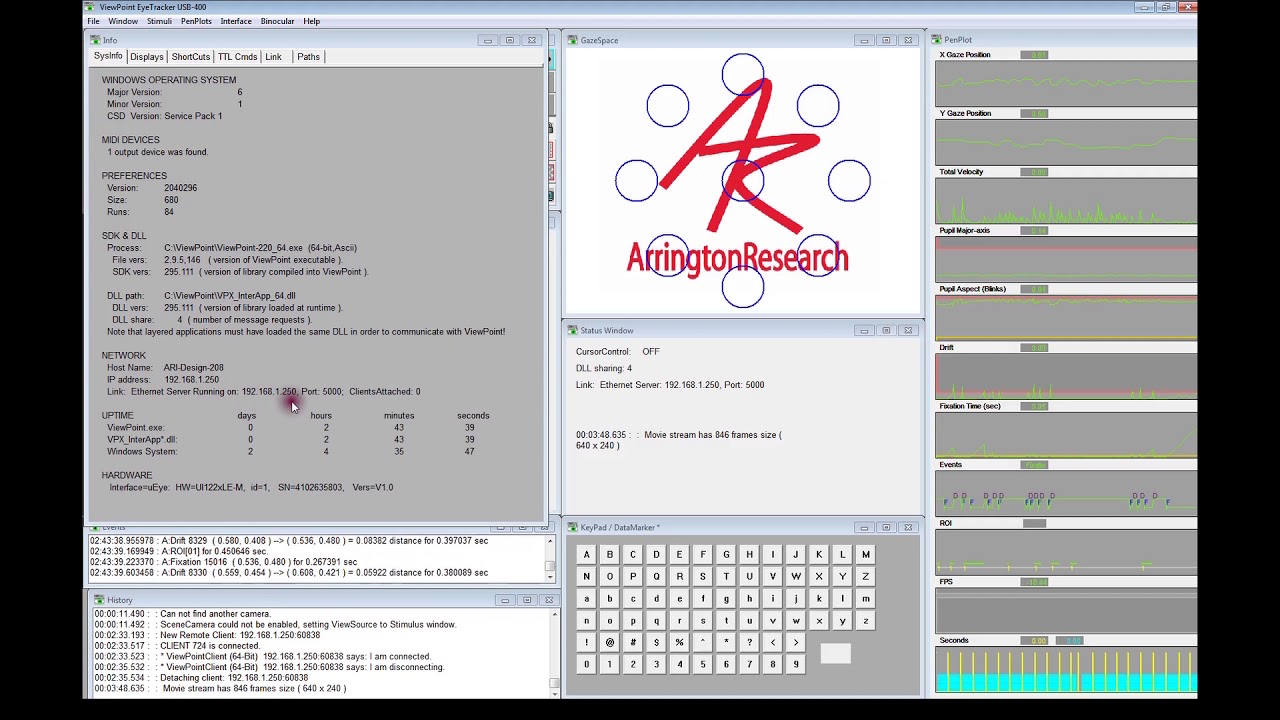Click 'CLIENT 724 is connected.' in History
The height and width of the screenshot is (720, 1280).
click(211, 646)
